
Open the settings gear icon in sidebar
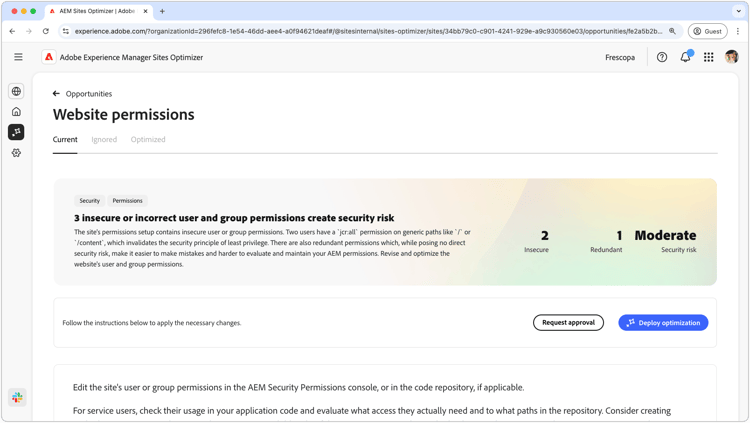pyautogui.click(x=16, y=153)
